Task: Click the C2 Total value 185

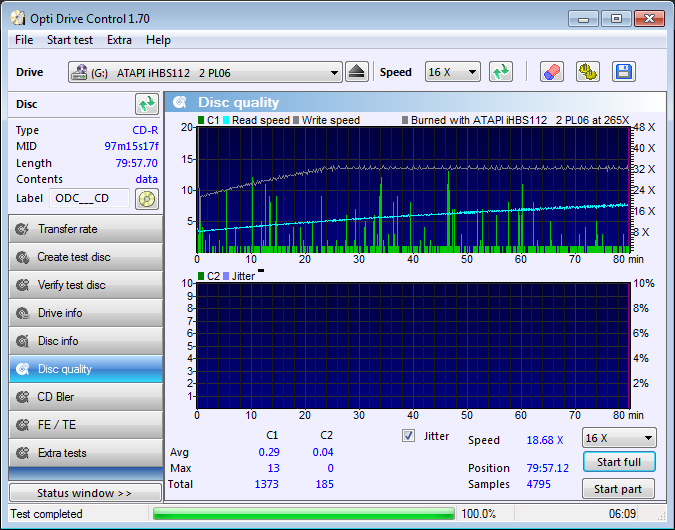Action: pos(324,484)
